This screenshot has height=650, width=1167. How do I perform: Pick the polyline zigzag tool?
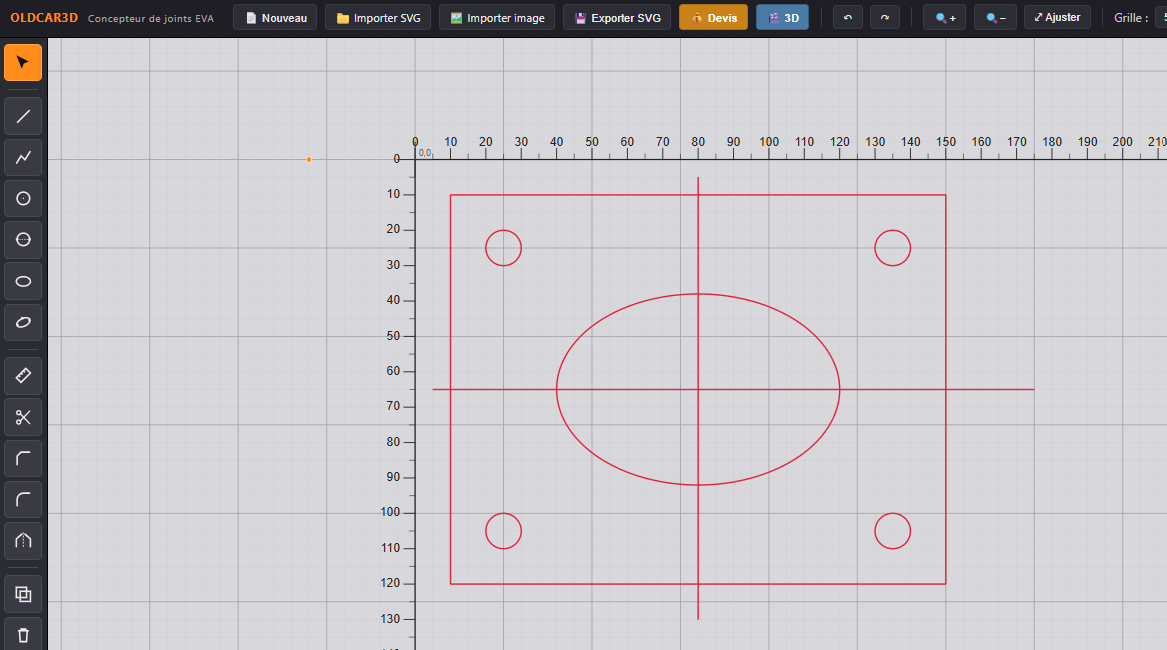23,157
